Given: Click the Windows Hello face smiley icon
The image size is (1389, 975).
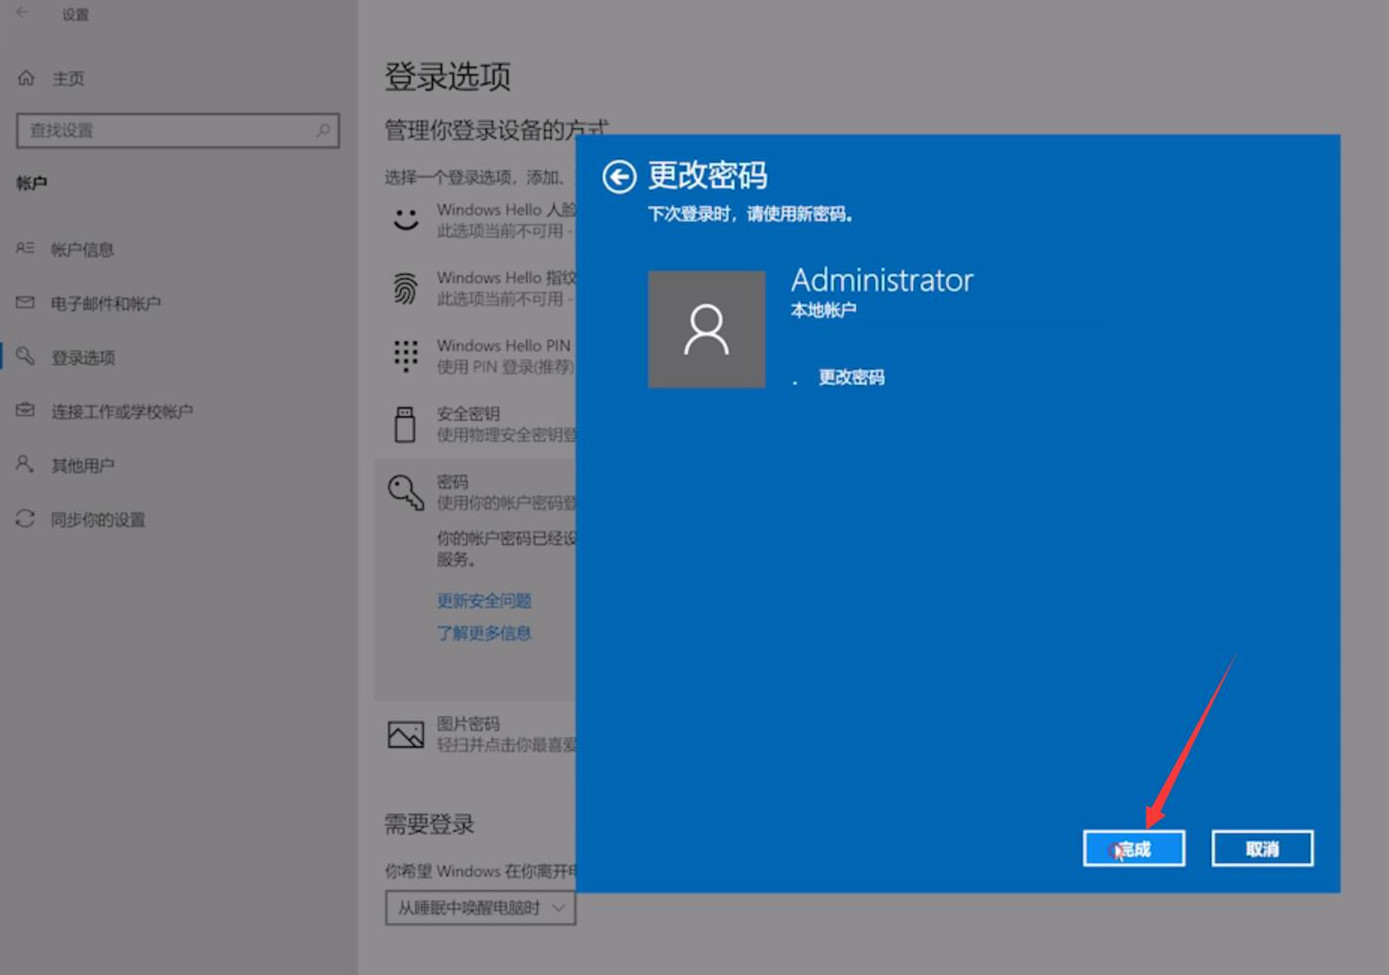Looking at the screenshot, I should 405,219.
